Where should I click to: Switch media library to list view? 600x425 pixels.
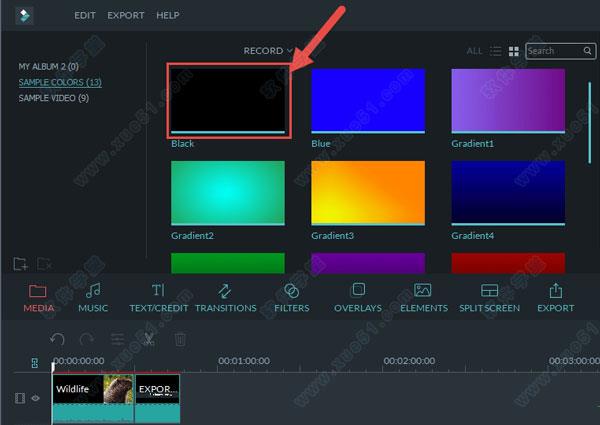click(496, 51)
